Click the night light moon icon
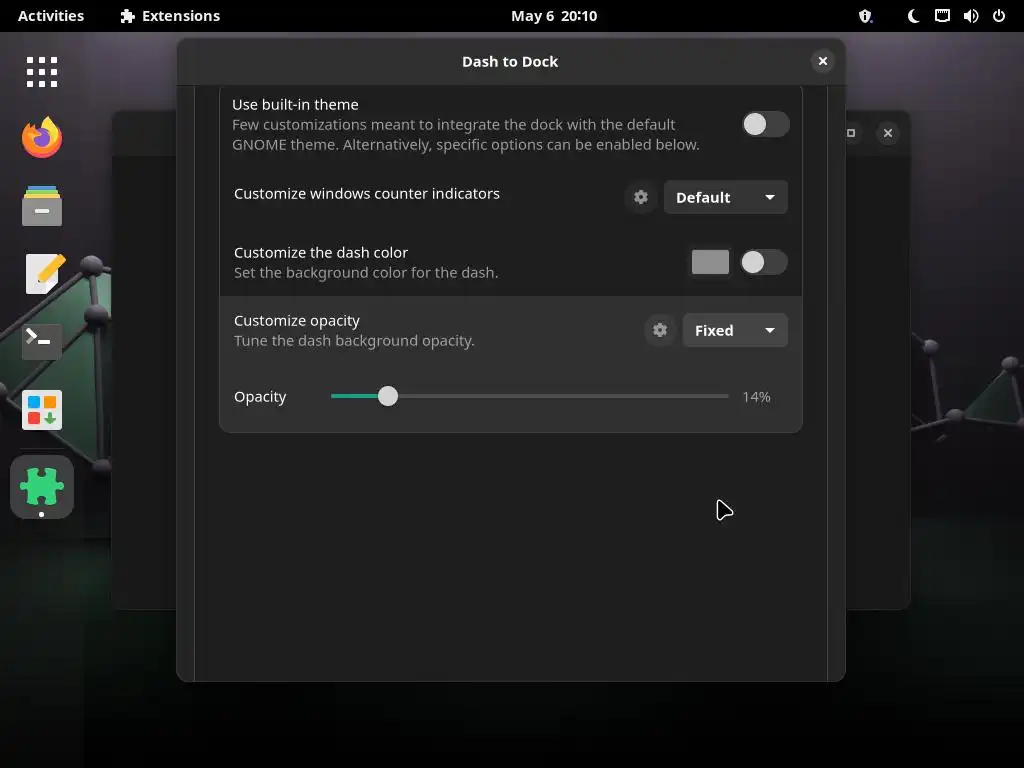The image size is (1024, 768). coord(913,16)
